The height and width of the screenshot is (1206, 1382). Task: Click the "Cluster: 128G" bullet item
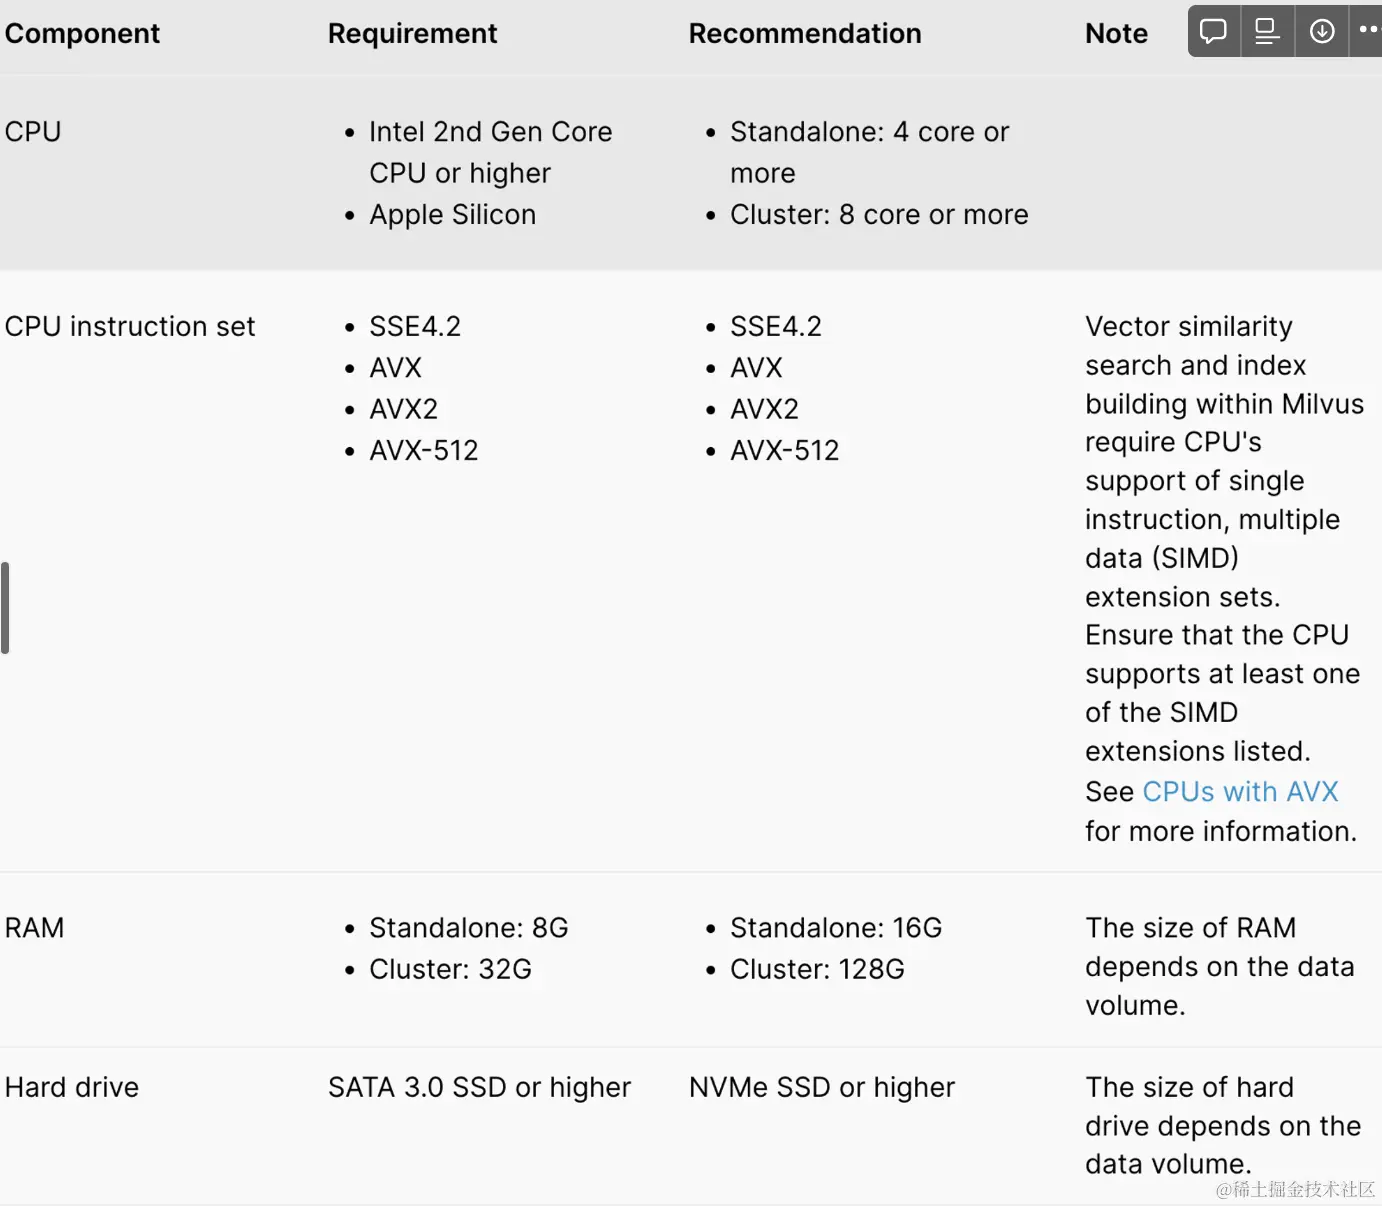pyautogui.click(x=817, y=969)
